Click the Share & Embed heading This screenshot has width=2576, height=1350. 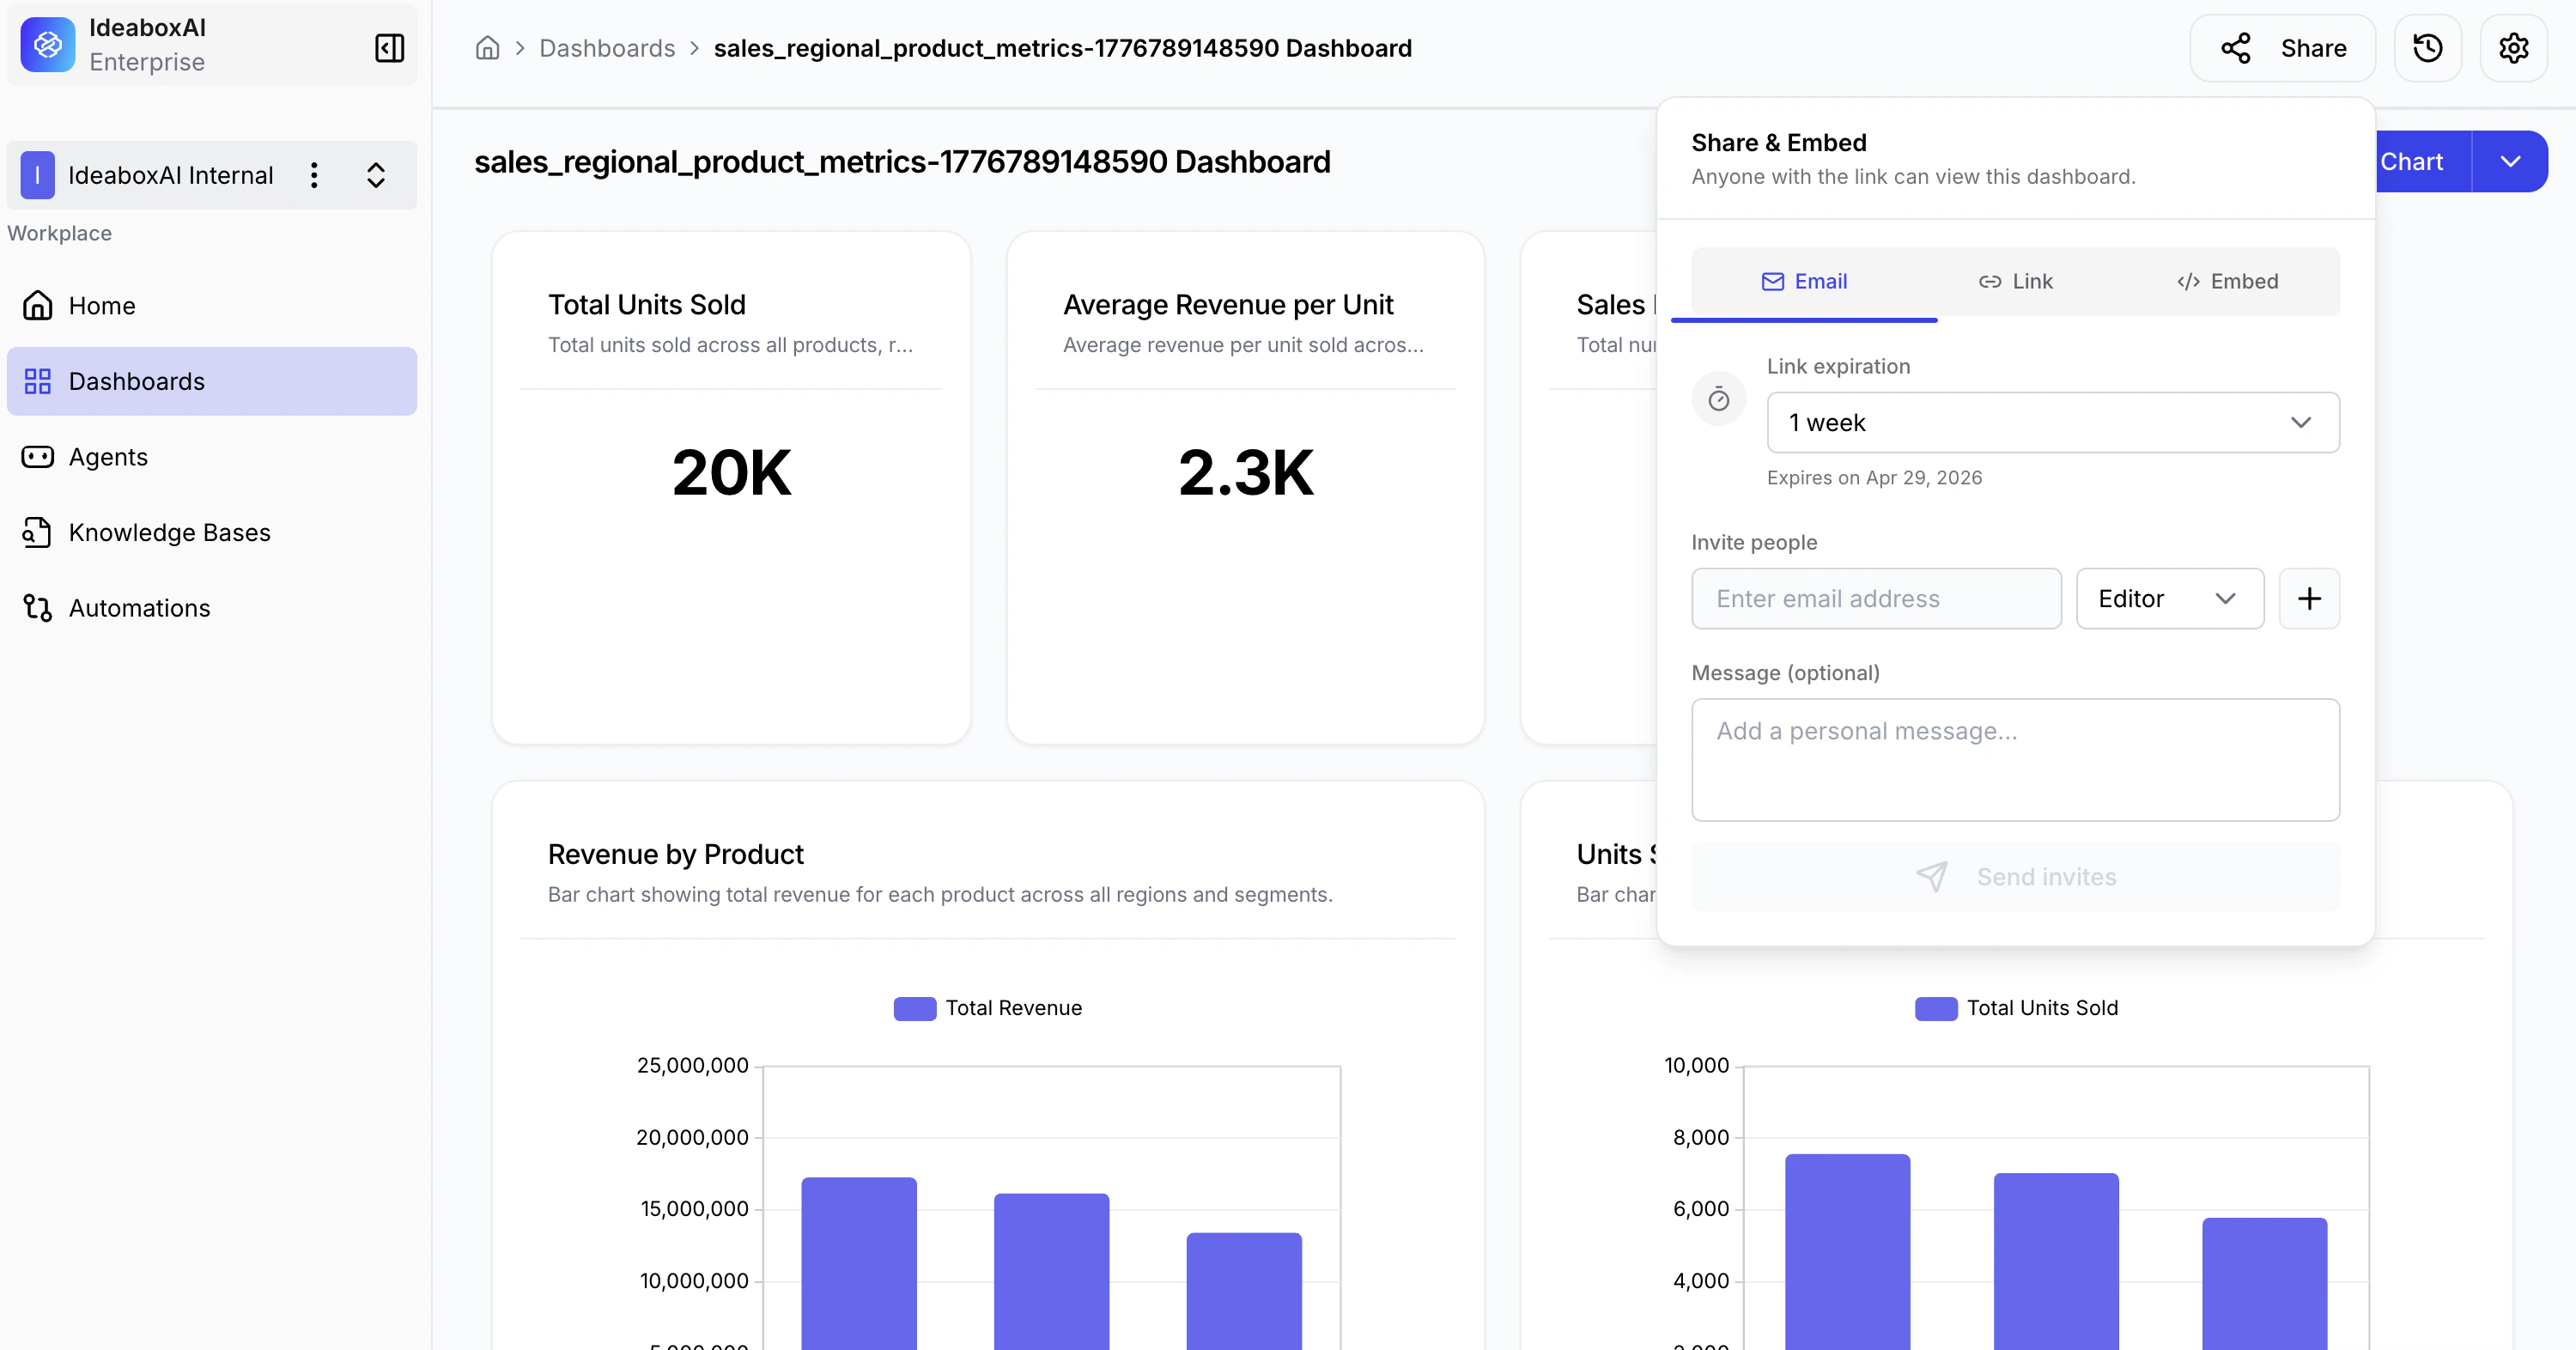[x=1778, y=143]
